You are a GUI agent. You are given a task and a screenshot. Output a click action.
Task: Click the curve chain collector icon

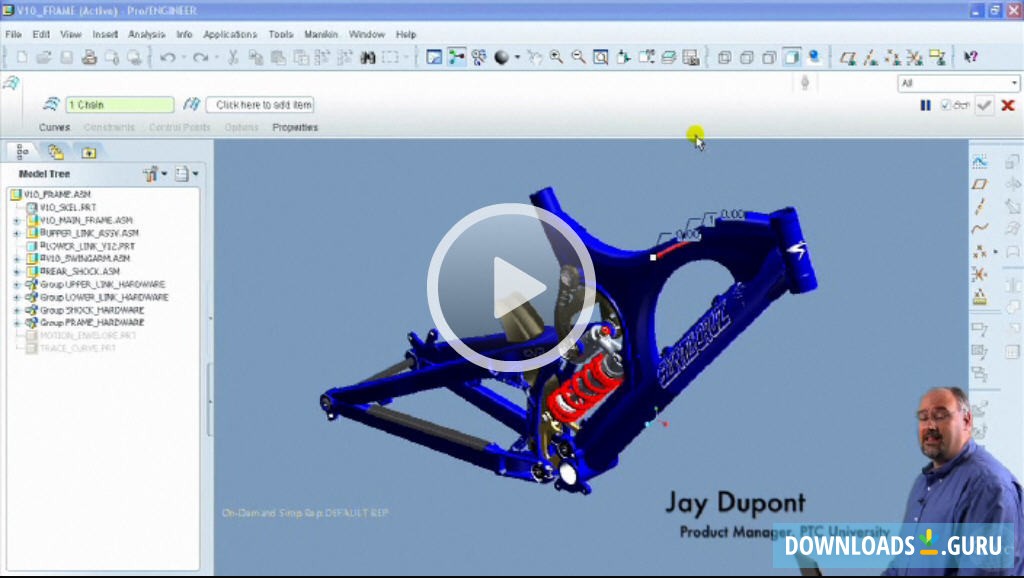[52, 104]
